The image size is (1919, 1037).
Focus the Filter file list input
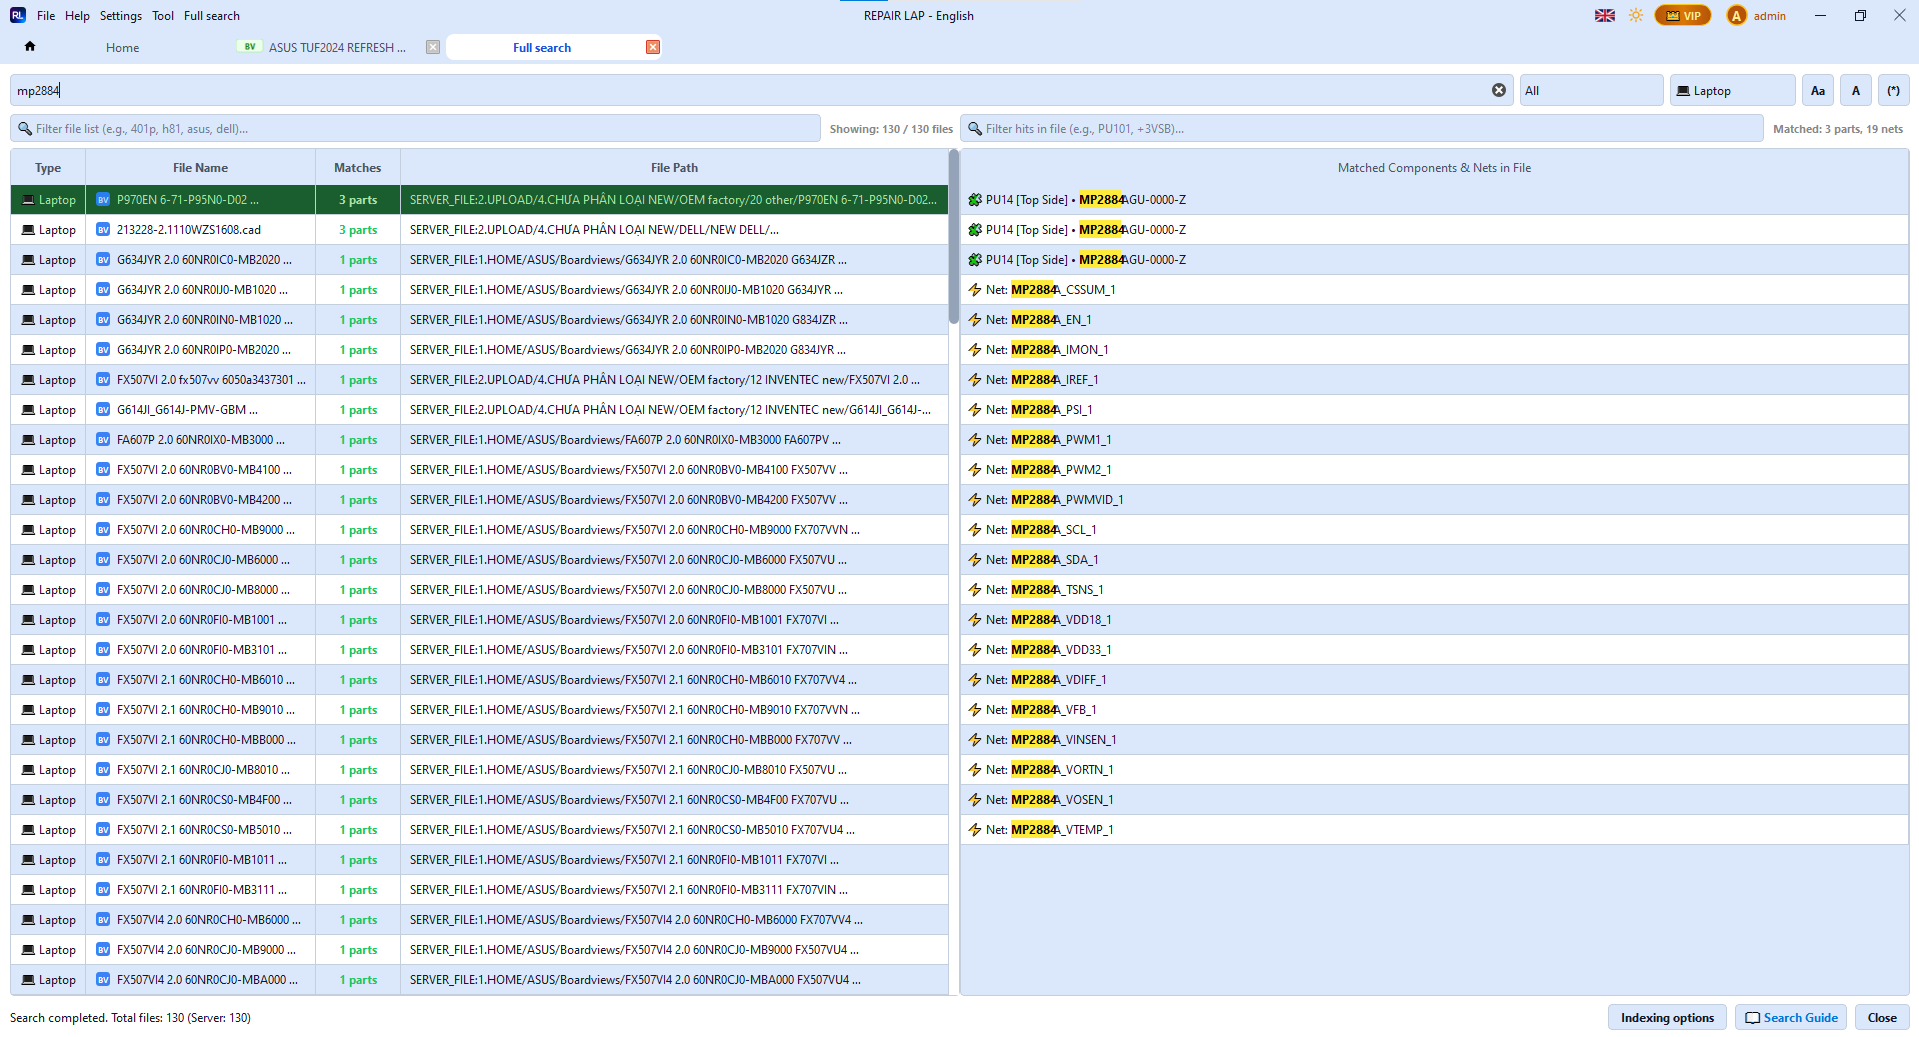coord(415,128)
